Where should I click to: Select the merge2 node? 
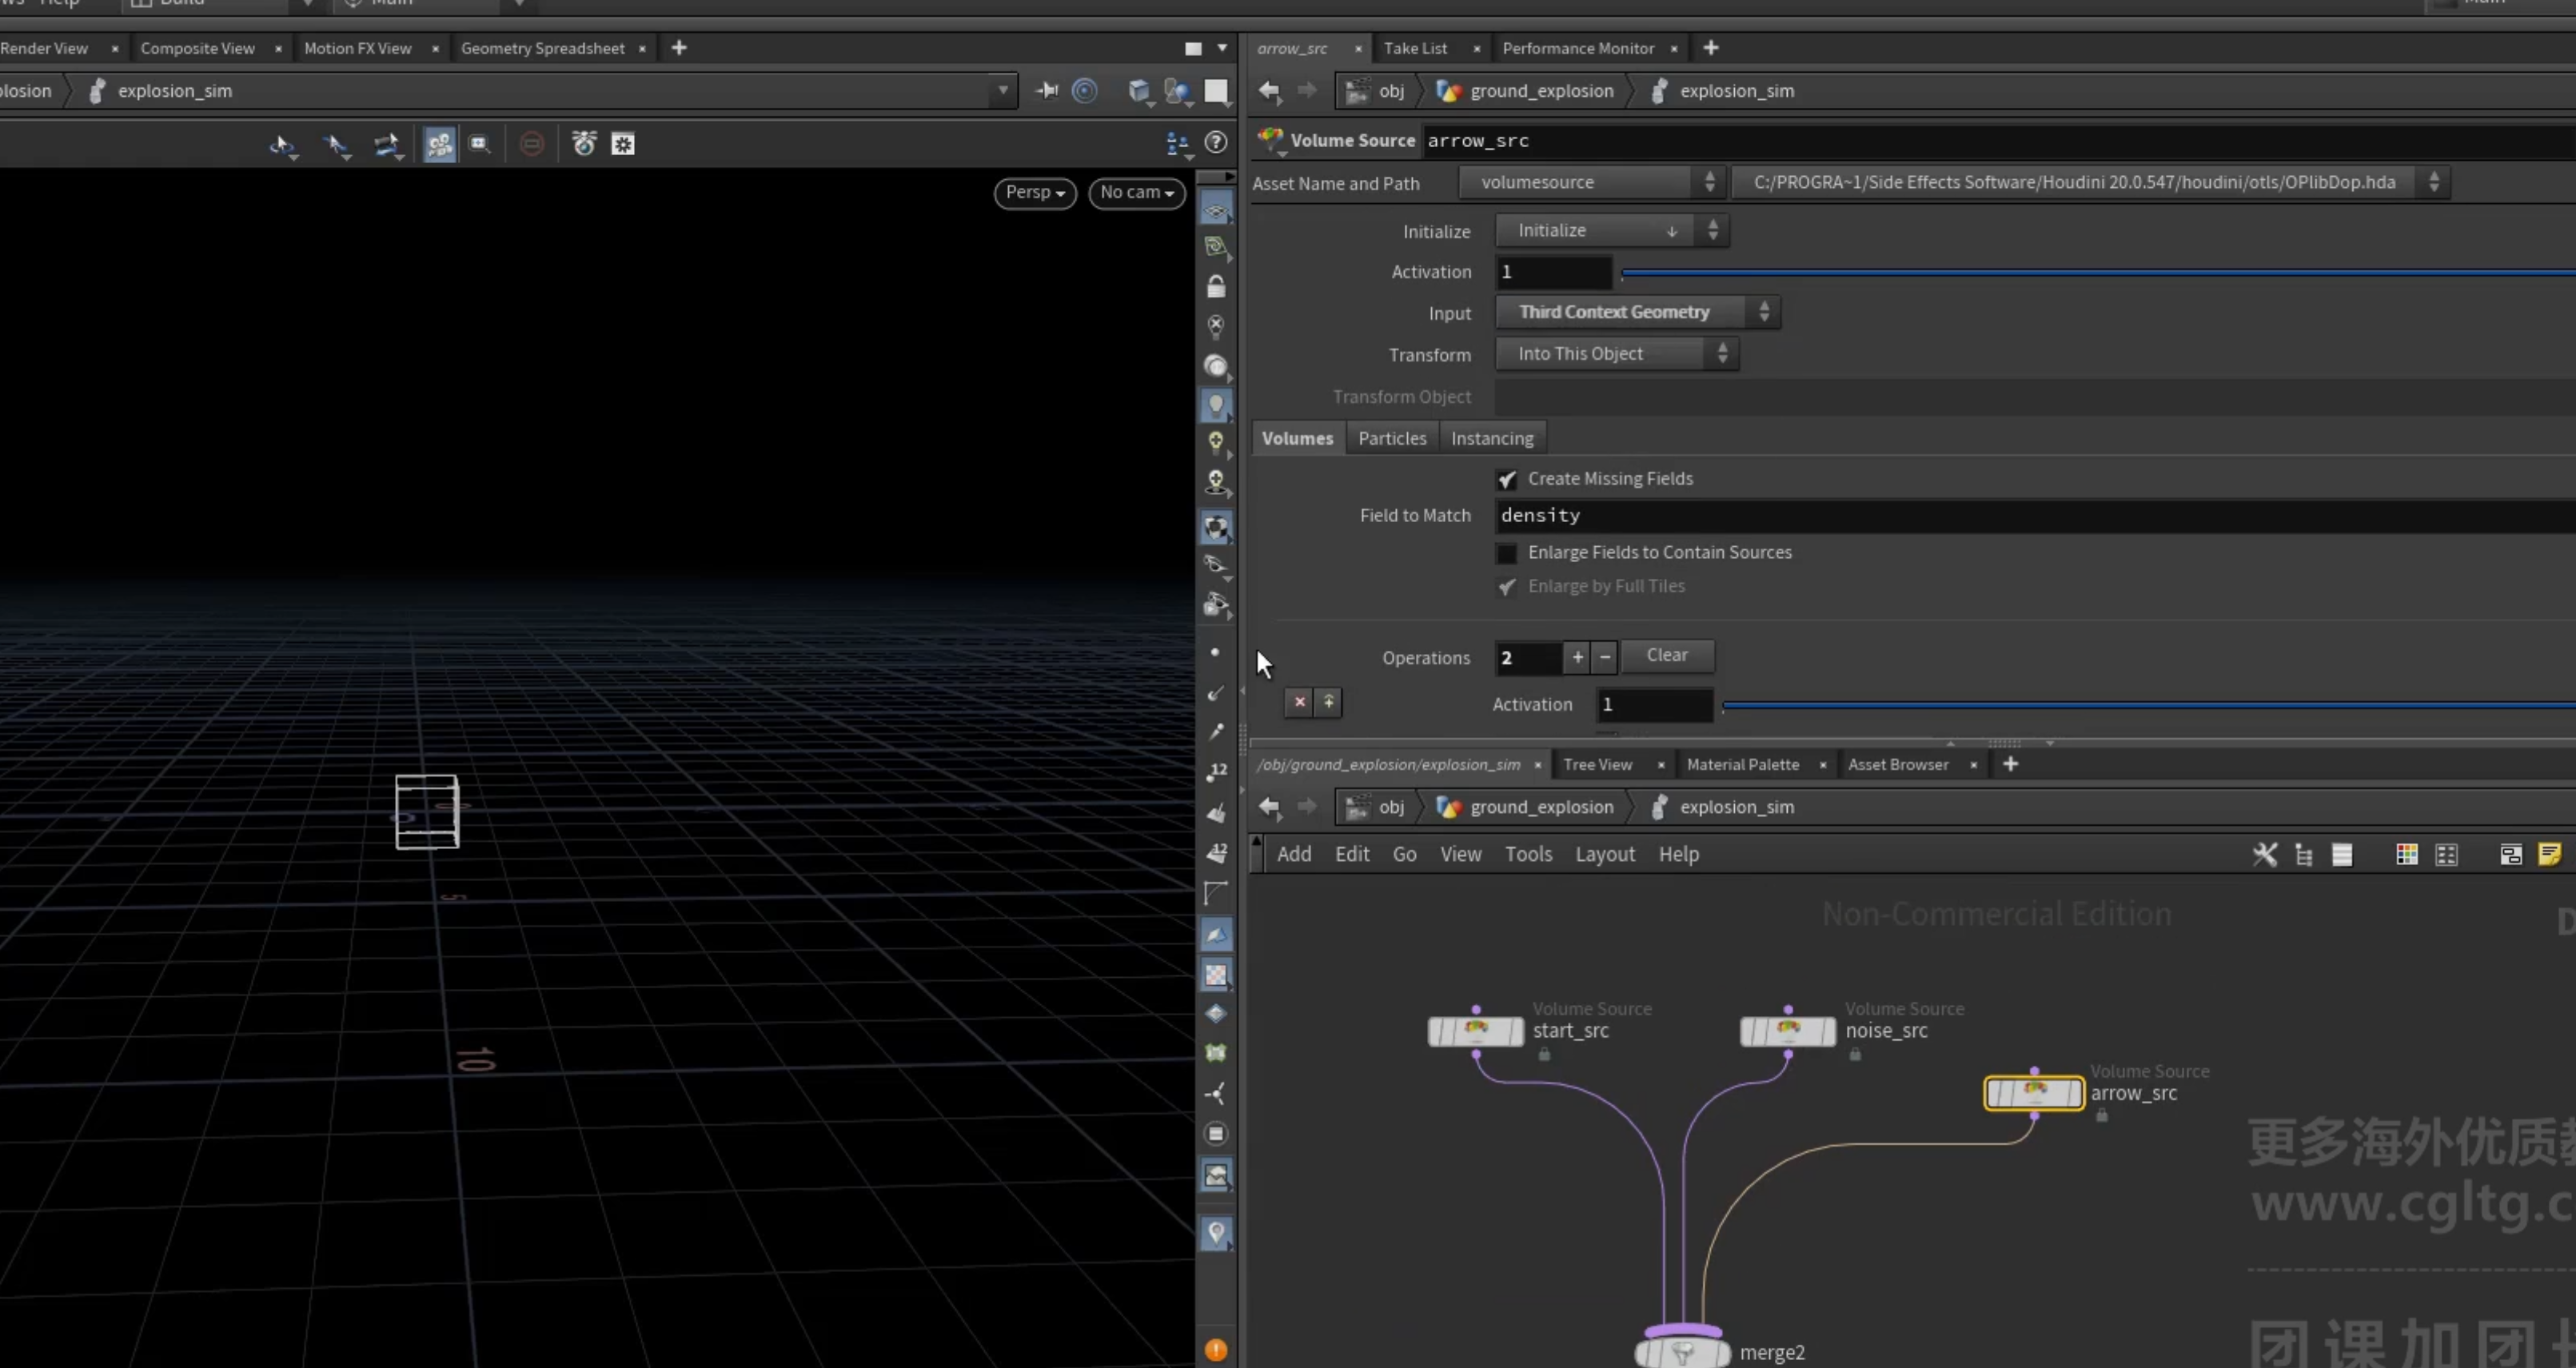coord(1683,1352)
